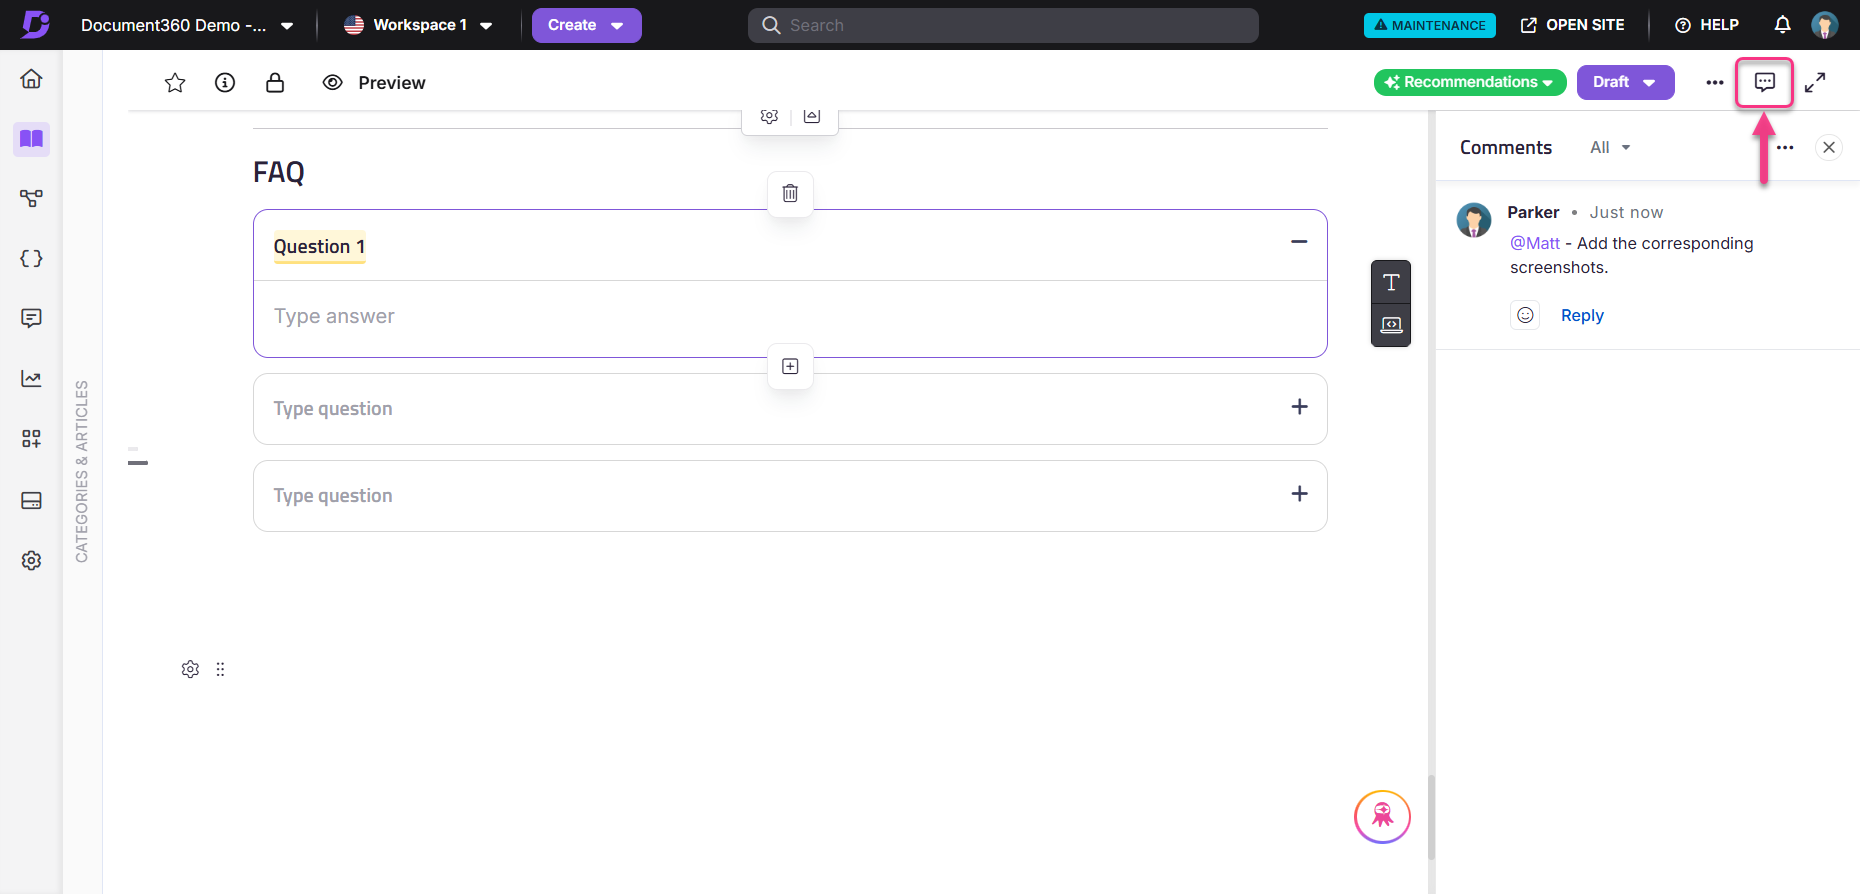This screenshot has height=894, width=1860.
Task: Open the article information icon
Action: point(225,83)
